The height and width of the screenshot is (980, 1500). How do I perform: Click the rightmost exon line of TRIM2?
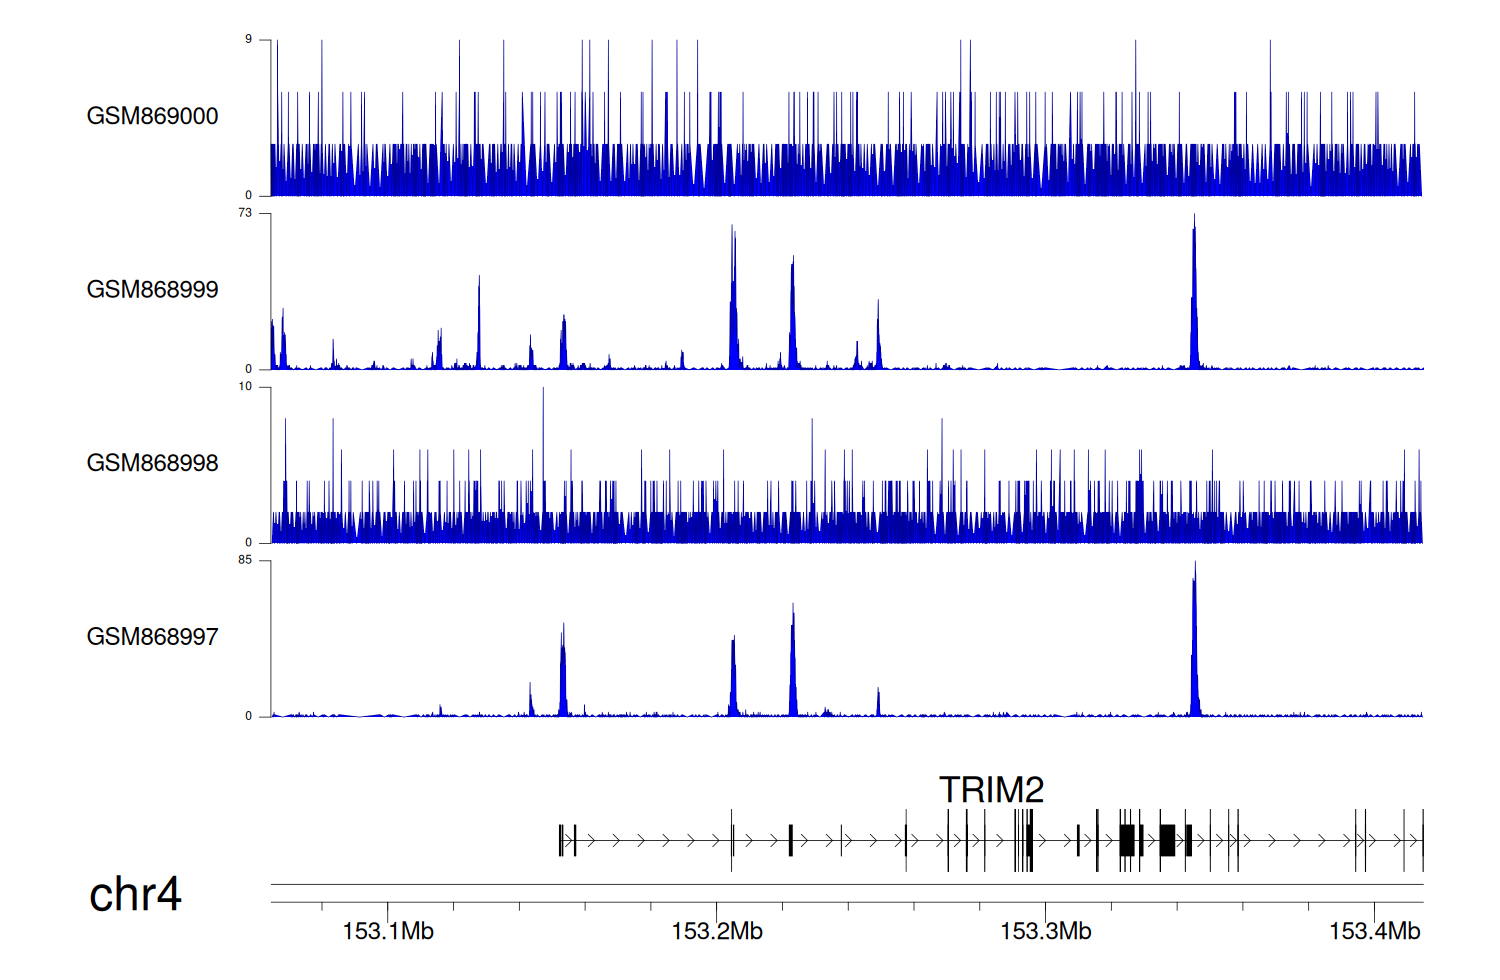(1422, 841)
